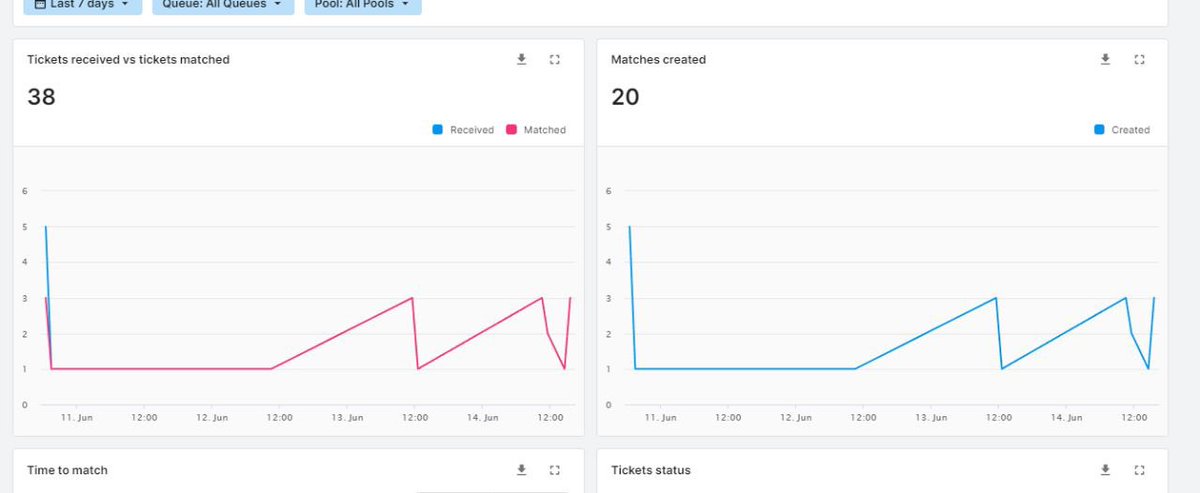This screenshot has width=1200, height=493.
Task: Click the total value 38
Action: coord(41,97)
